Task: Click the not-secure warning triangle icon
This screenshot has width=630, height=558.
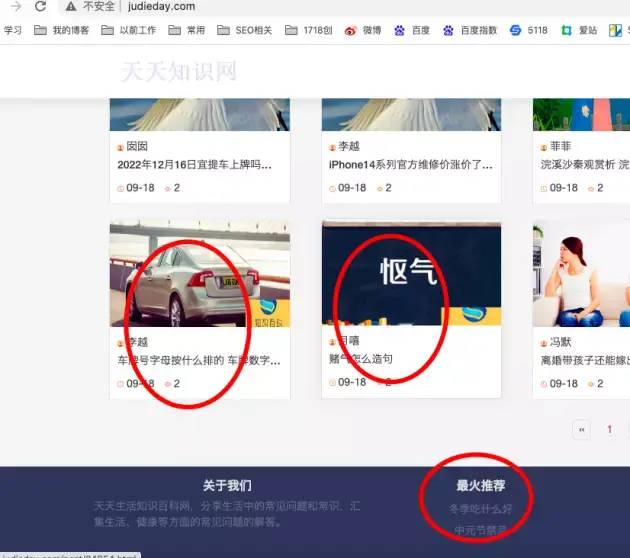Action: 71,6
